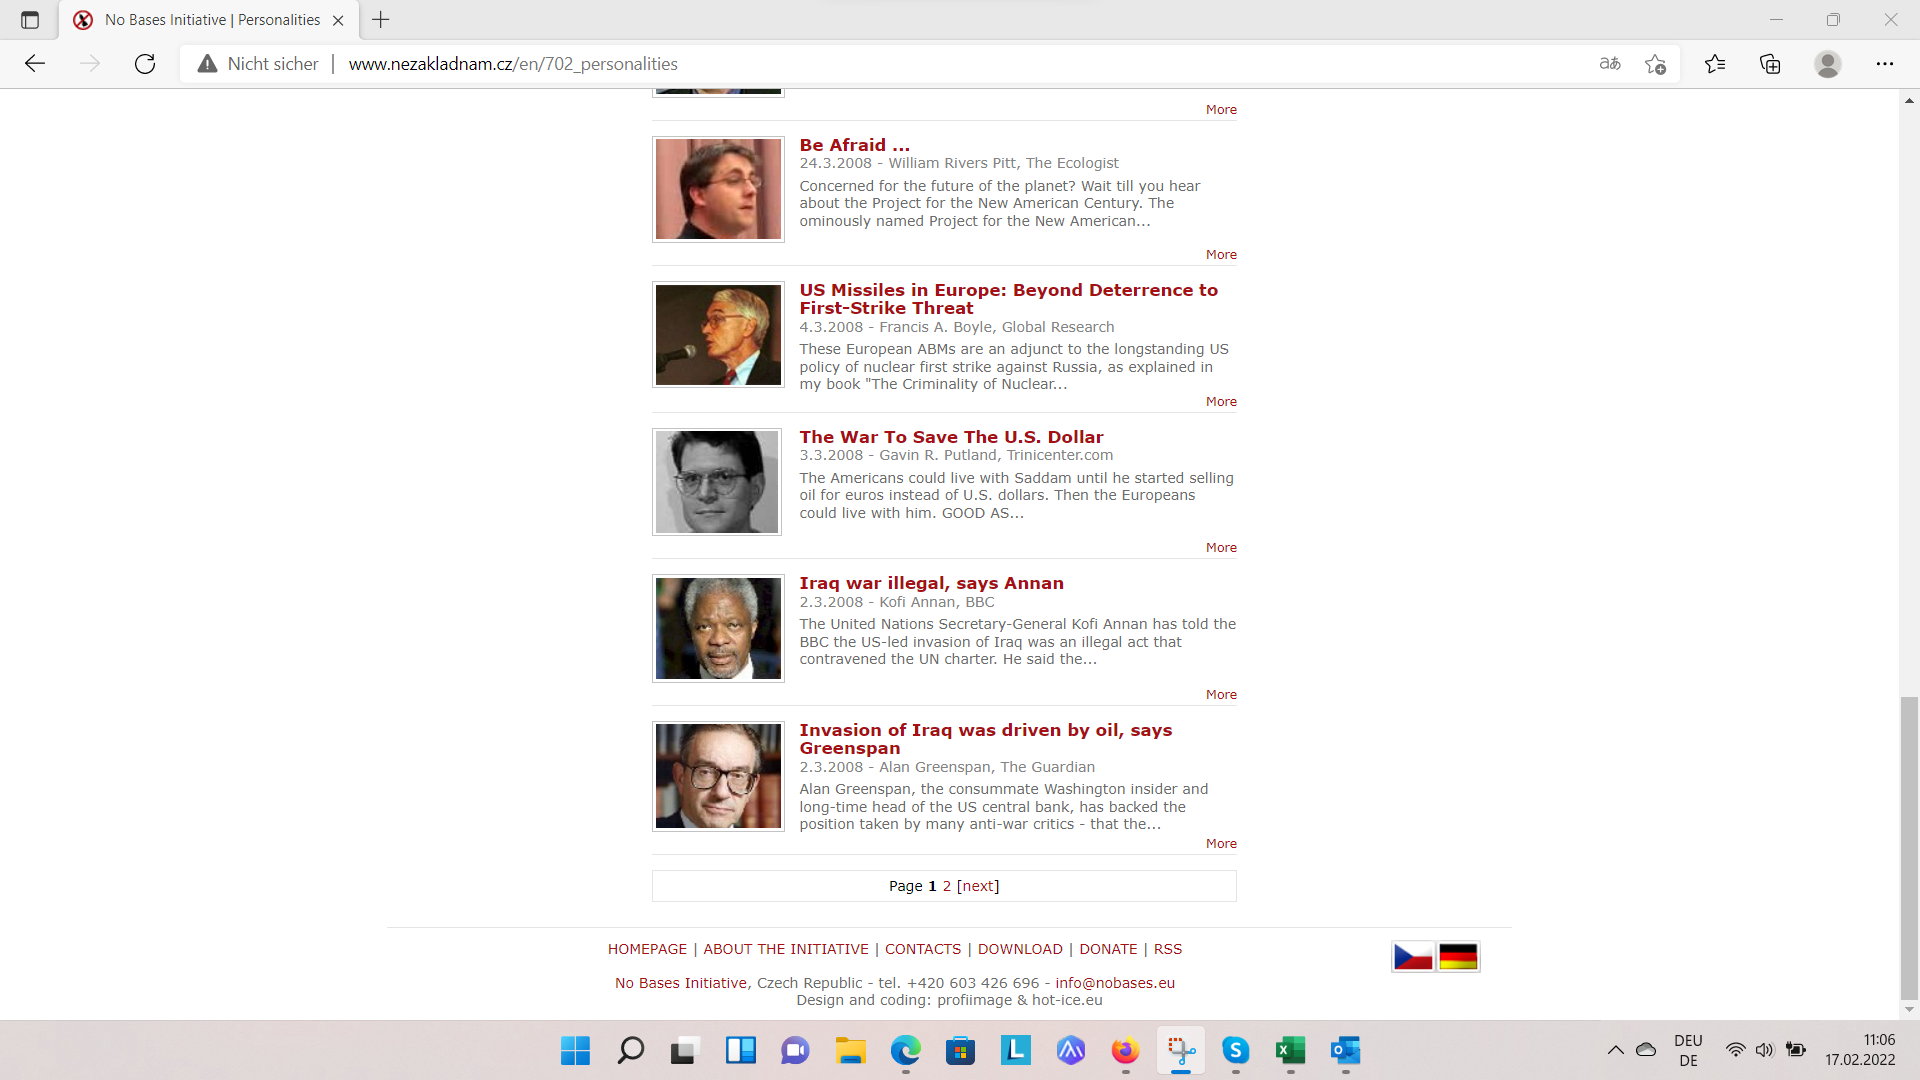Screen dimensions: 1920x1080
Task: Click Kofi Annan's photo thumbnail
Action: point(718,628)
